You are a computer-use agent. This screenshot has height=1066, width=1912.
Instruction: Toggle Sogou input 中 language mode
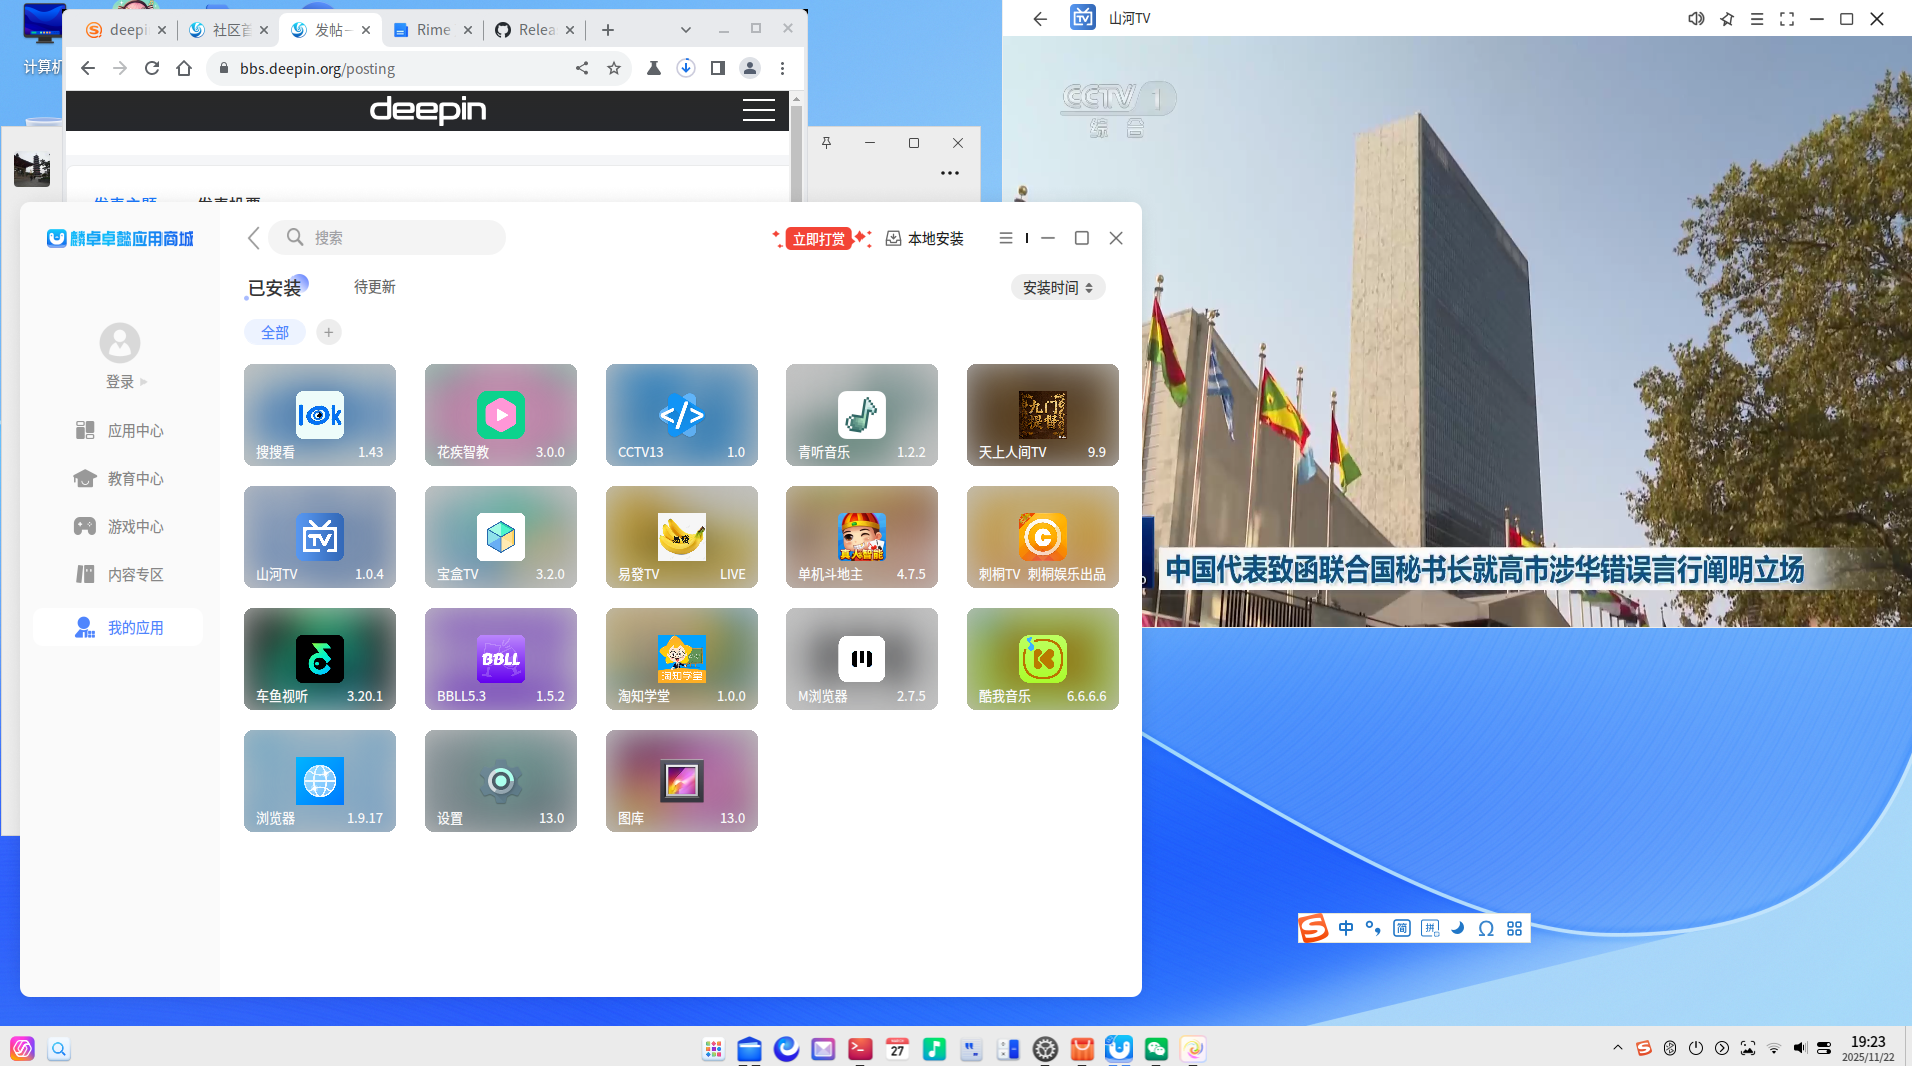click(1346, 928)
